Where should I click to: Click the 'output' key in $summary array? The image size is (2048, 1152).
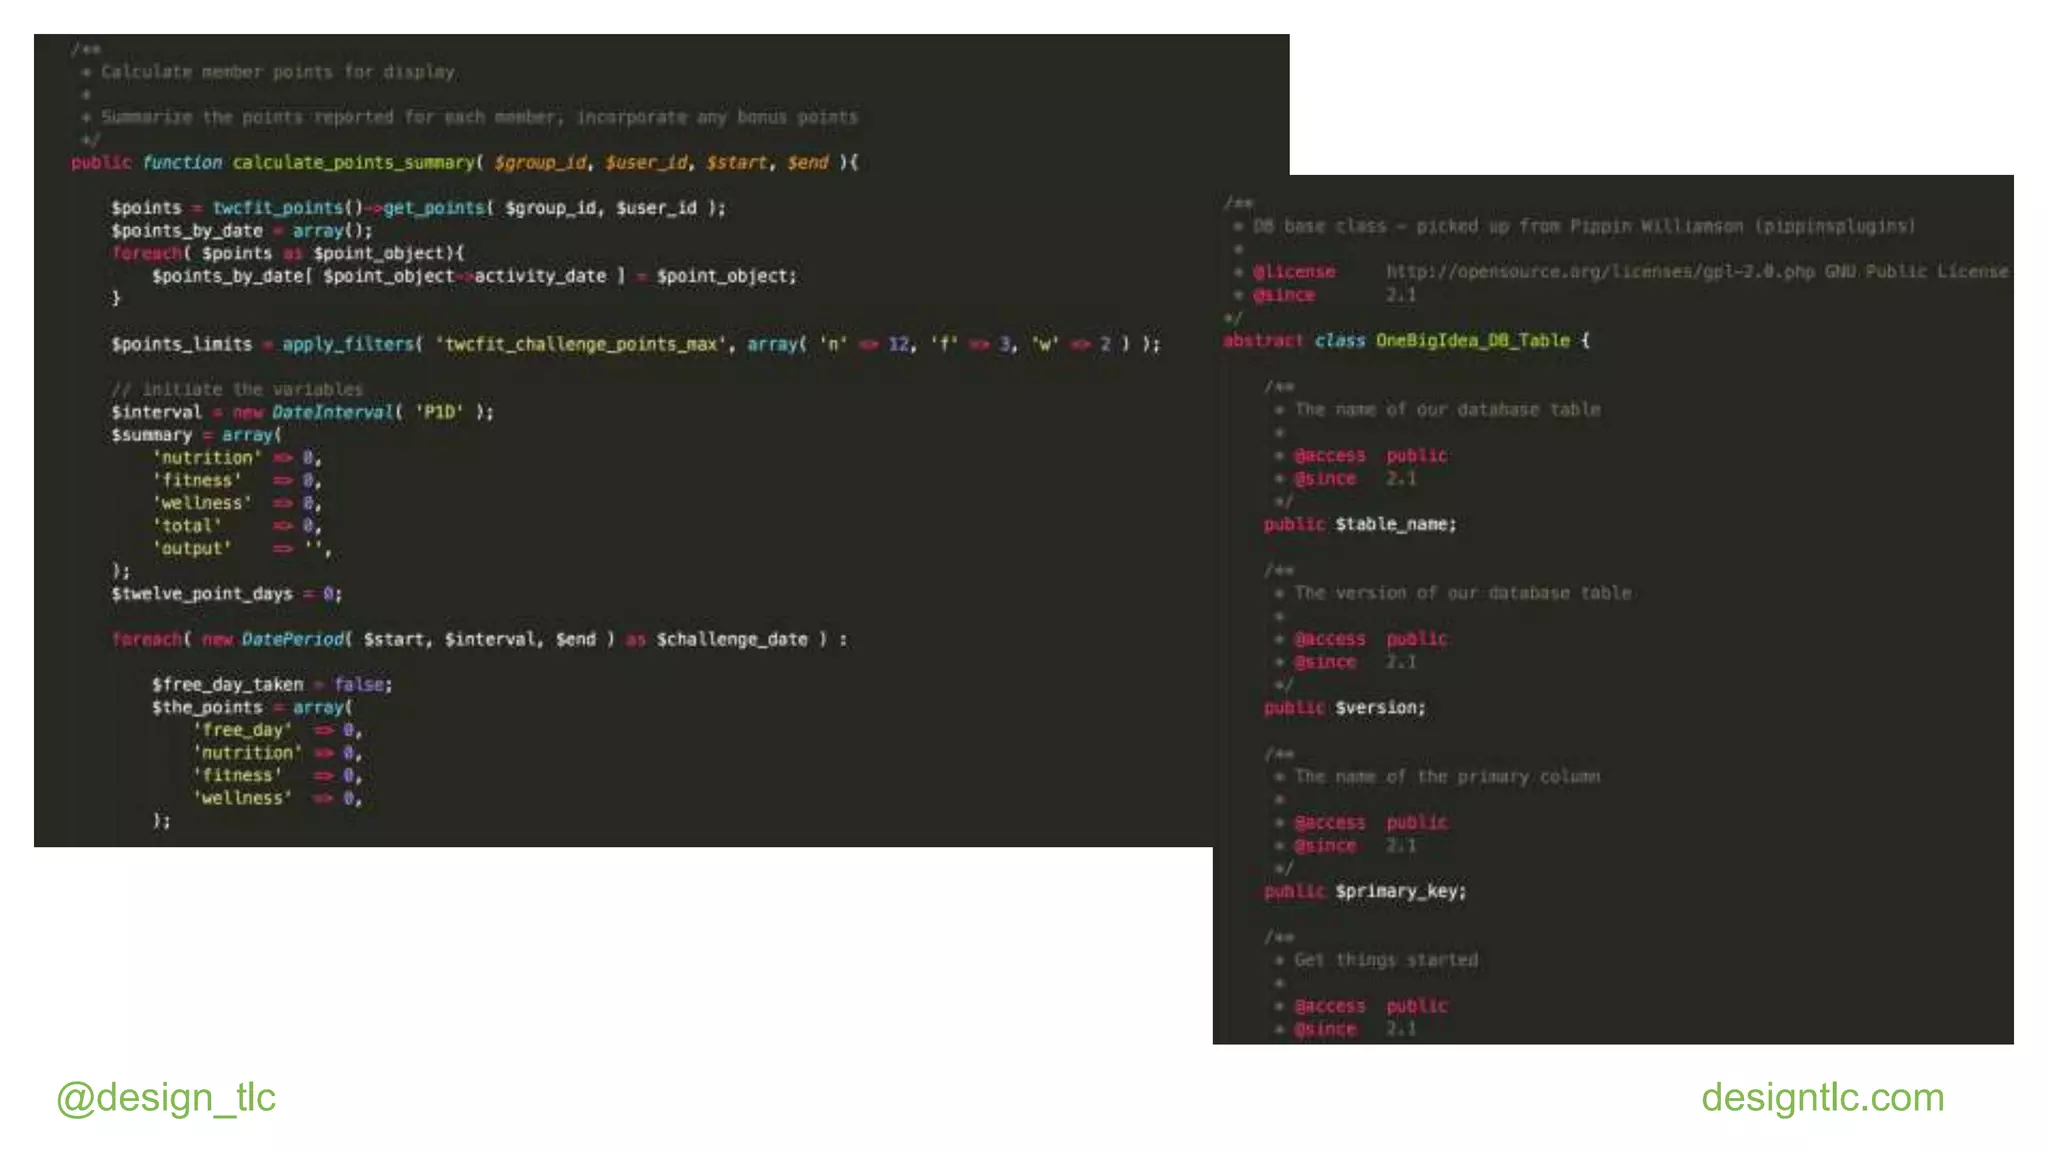(x=192, y=549)
